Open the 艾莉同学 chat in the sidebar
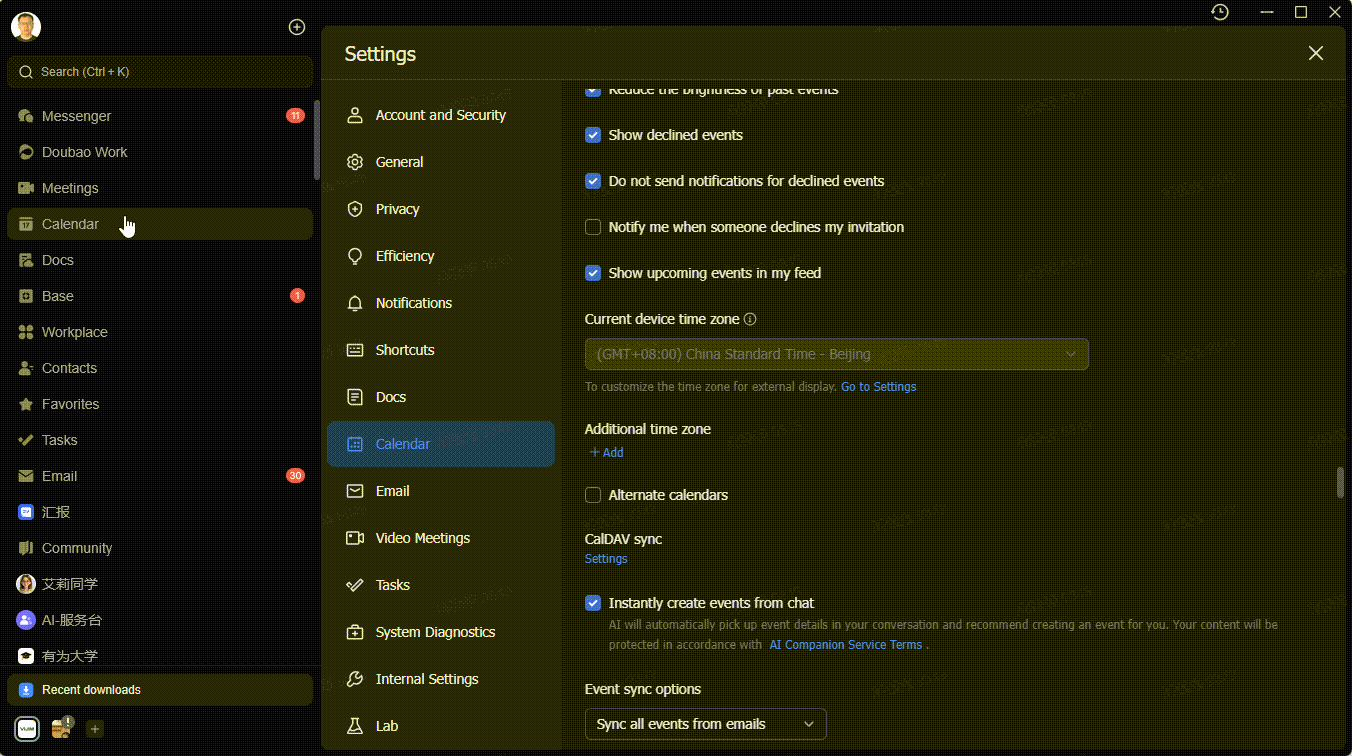Viewport: 1352px width, 756px height. click(x=160, y=584)
